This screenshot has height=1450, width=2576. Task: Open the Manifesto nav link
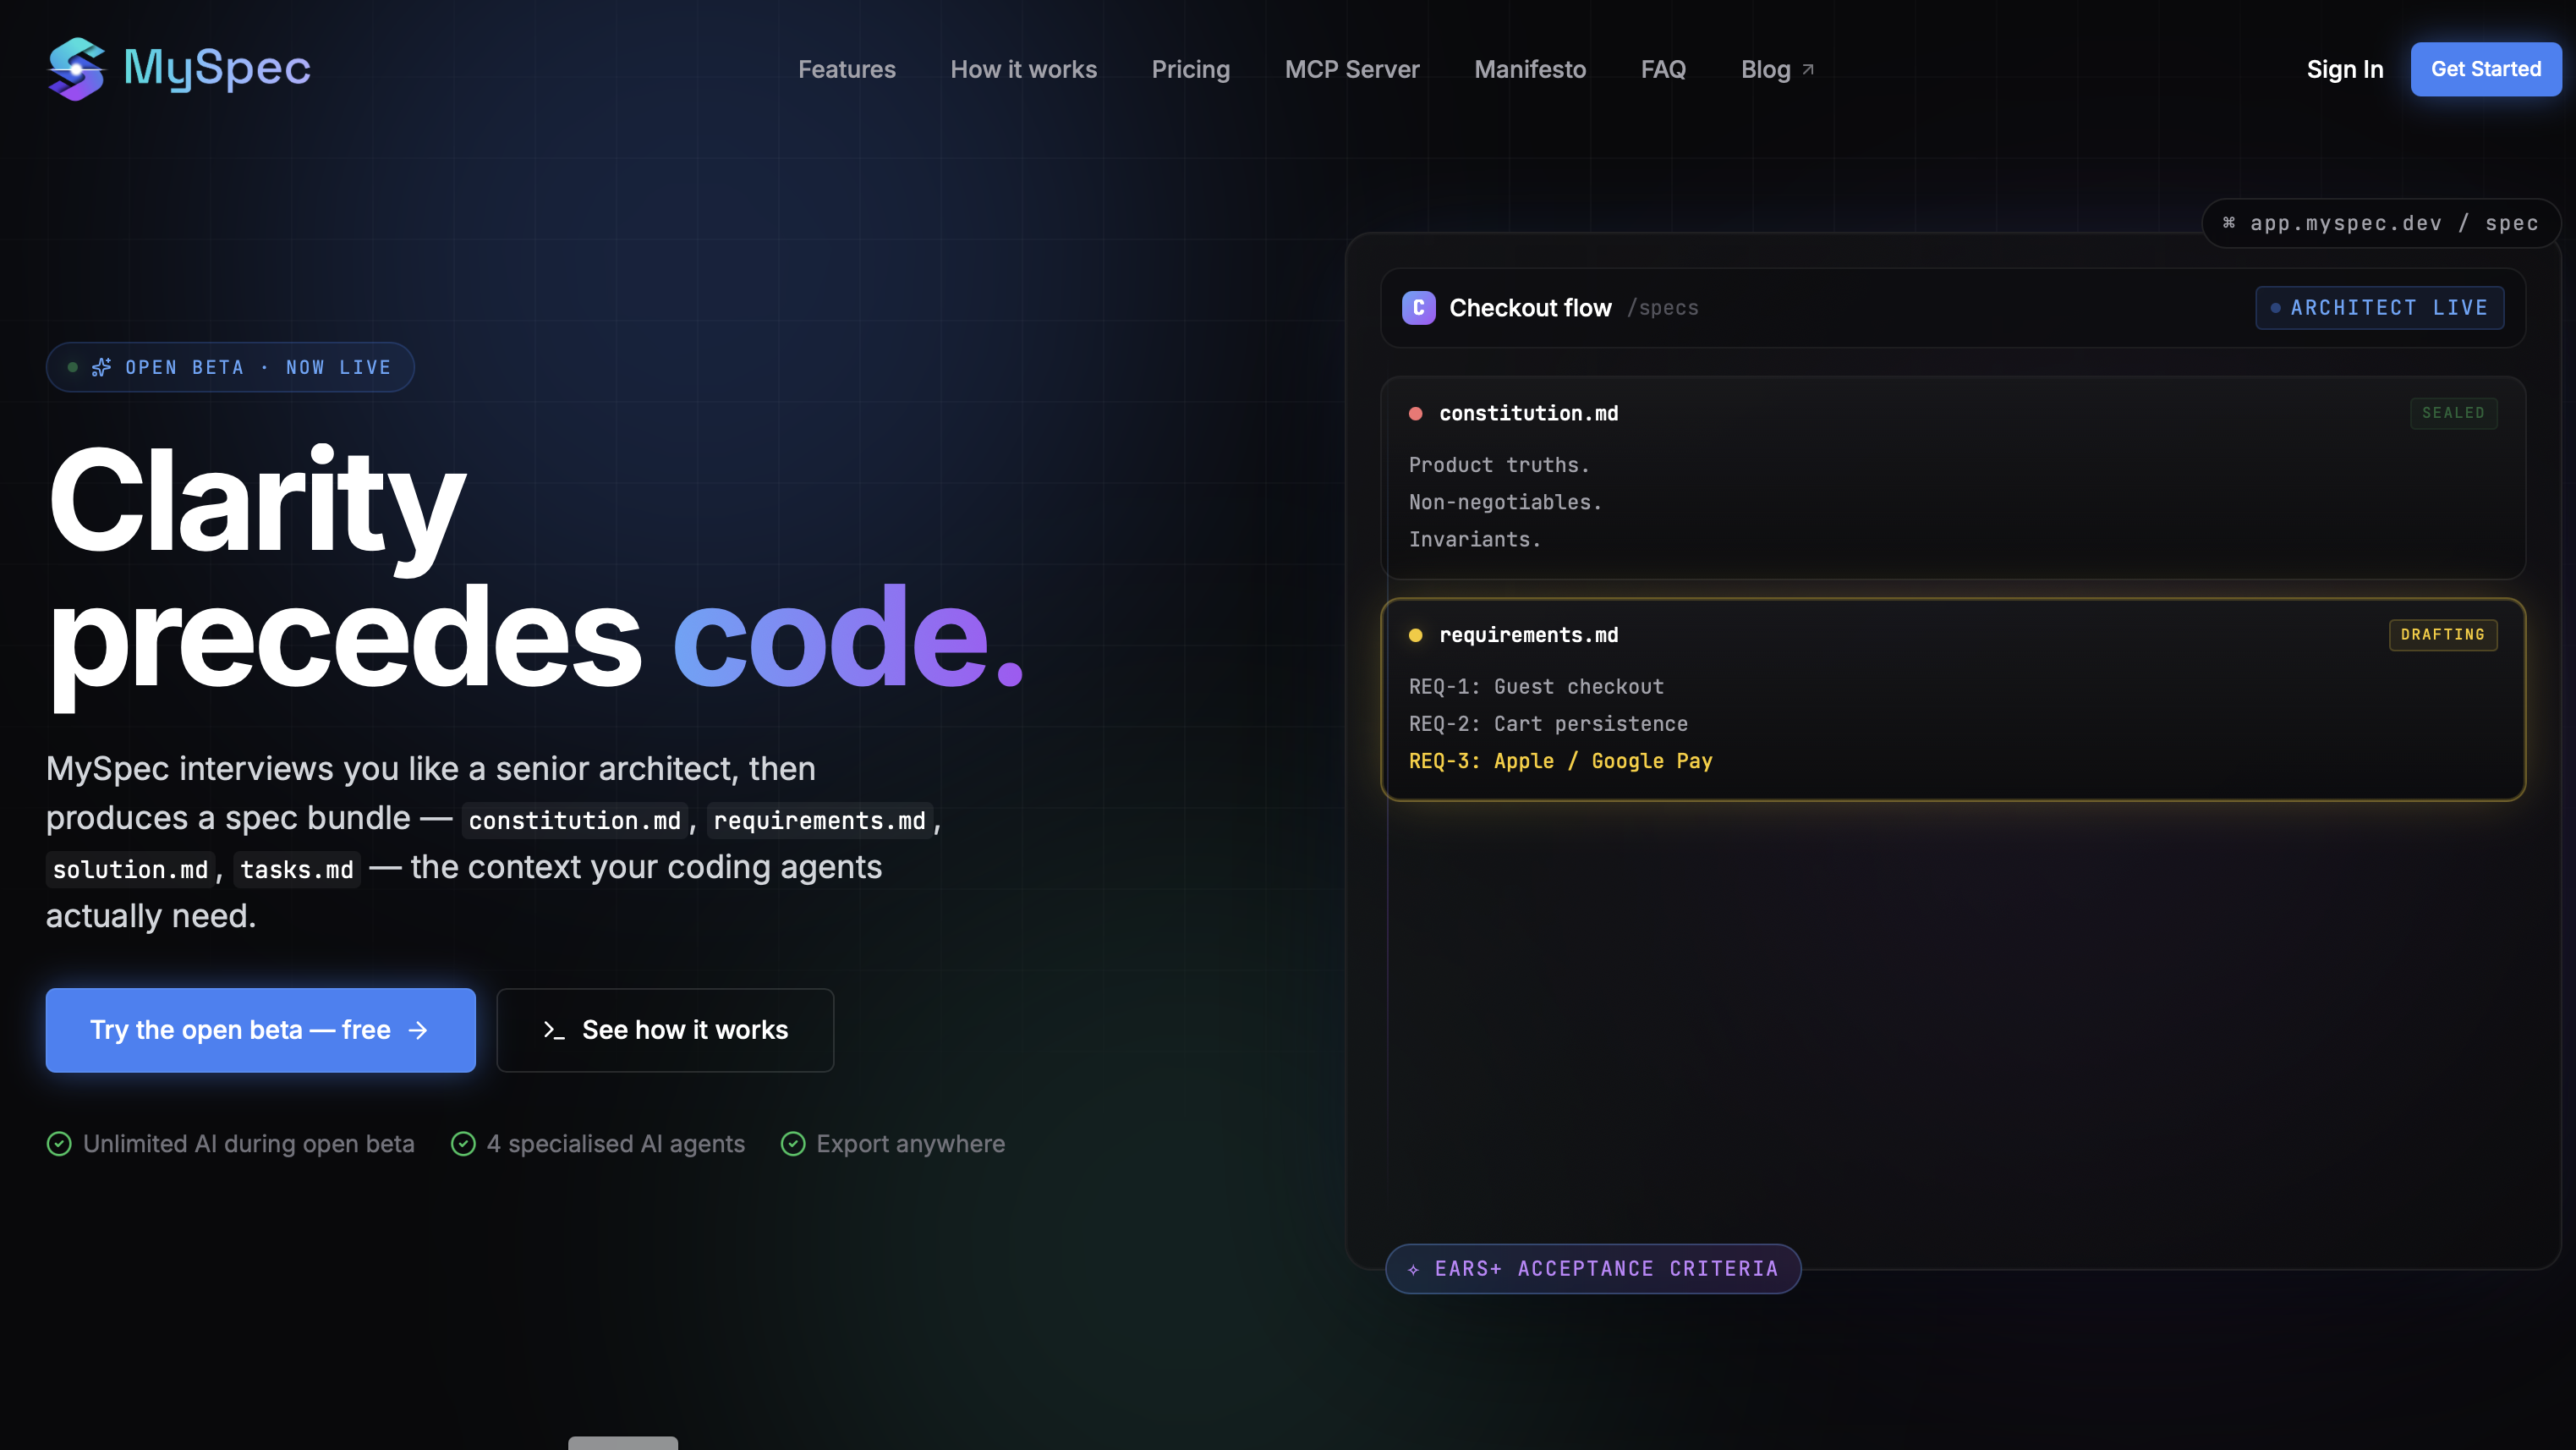pos(1530,69)
